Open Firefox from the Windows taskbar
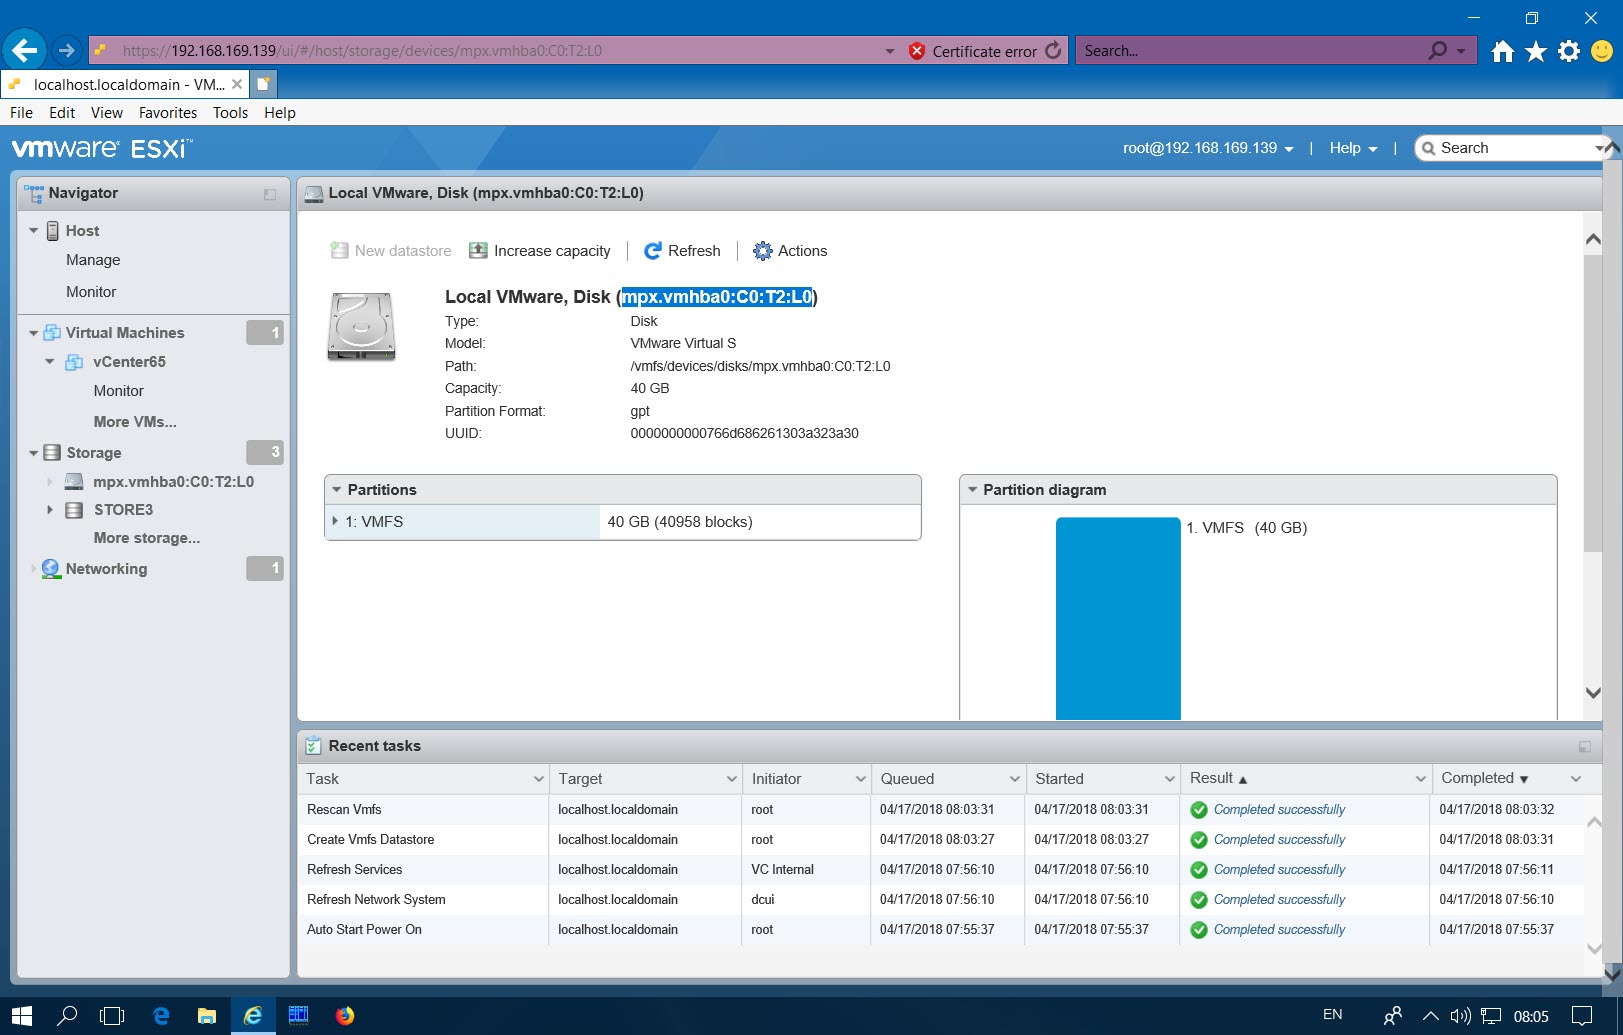This screenshot has width=1623, height=1035. (x=345, y=1016)
